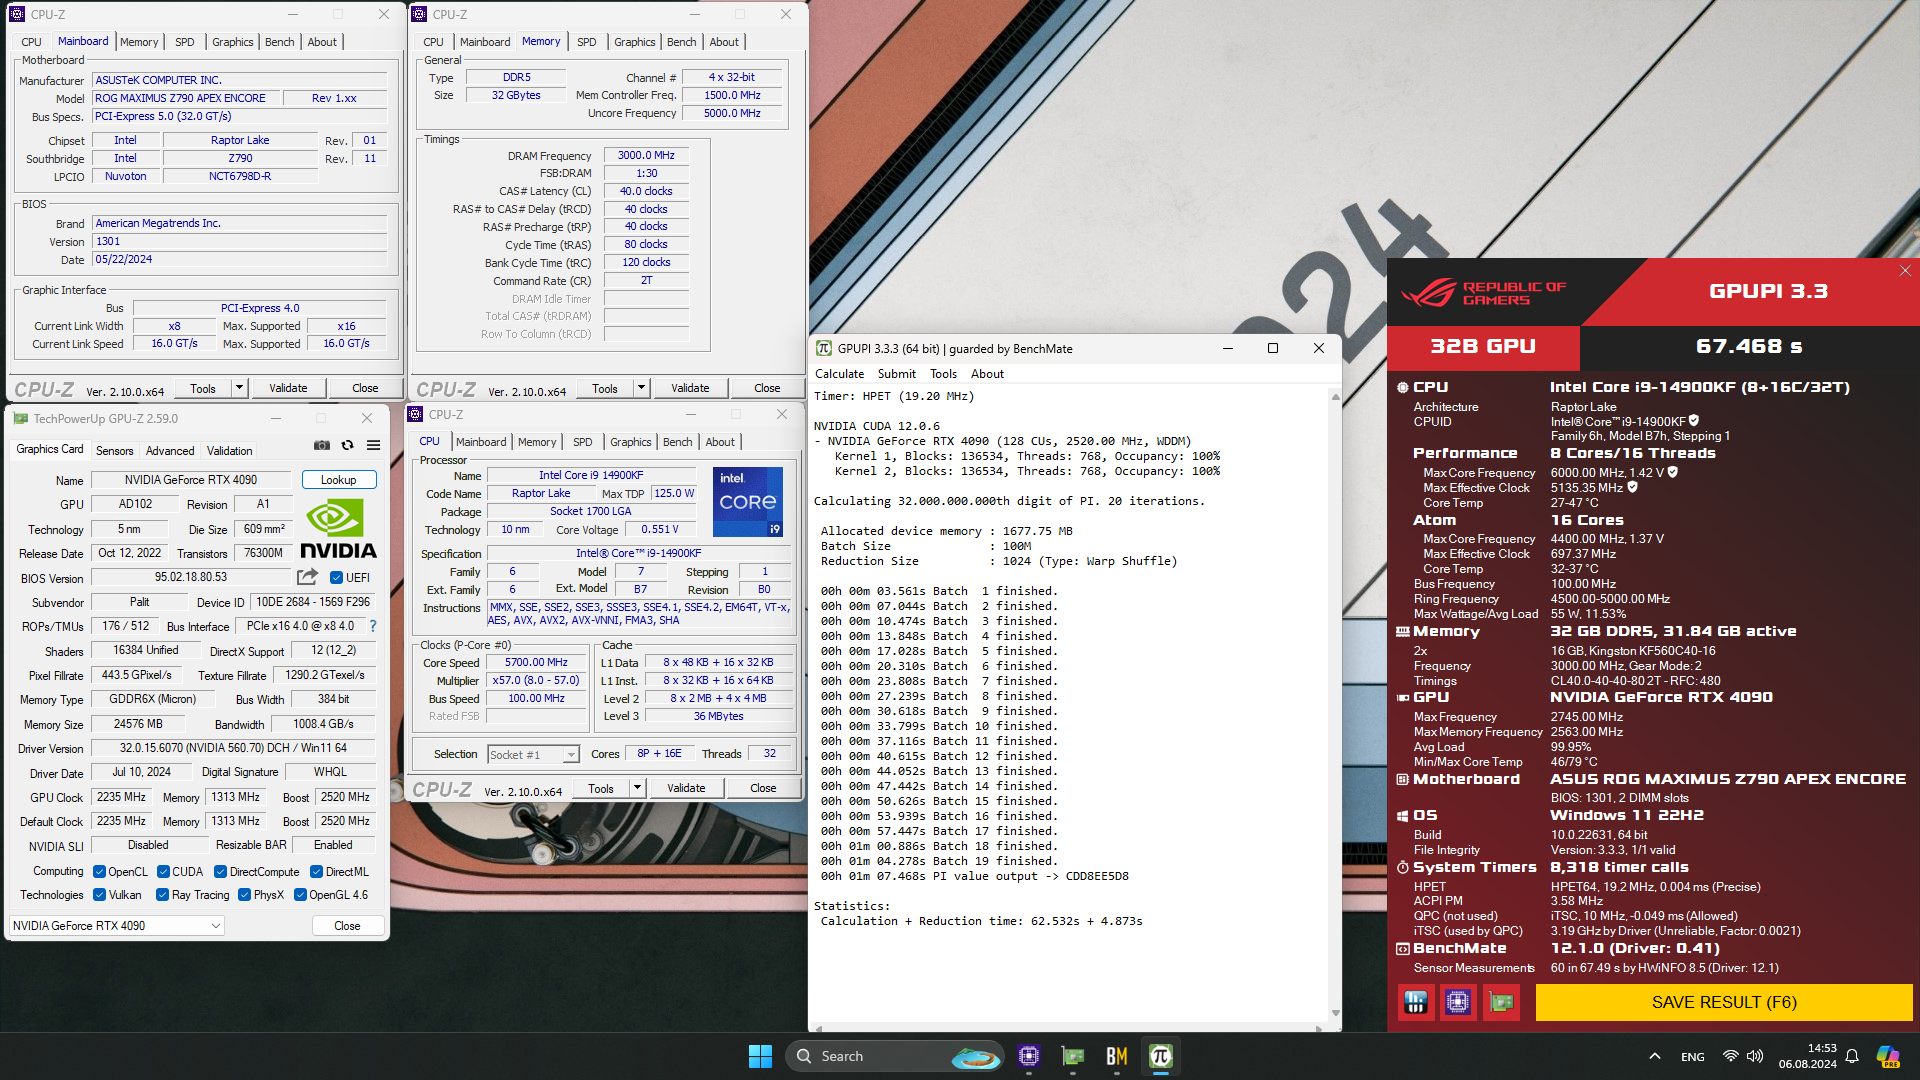Open CPU-Z chip icon in BenchMate panel
This screenshot has height=1080, width=1920.
tap(1458, 1002)
